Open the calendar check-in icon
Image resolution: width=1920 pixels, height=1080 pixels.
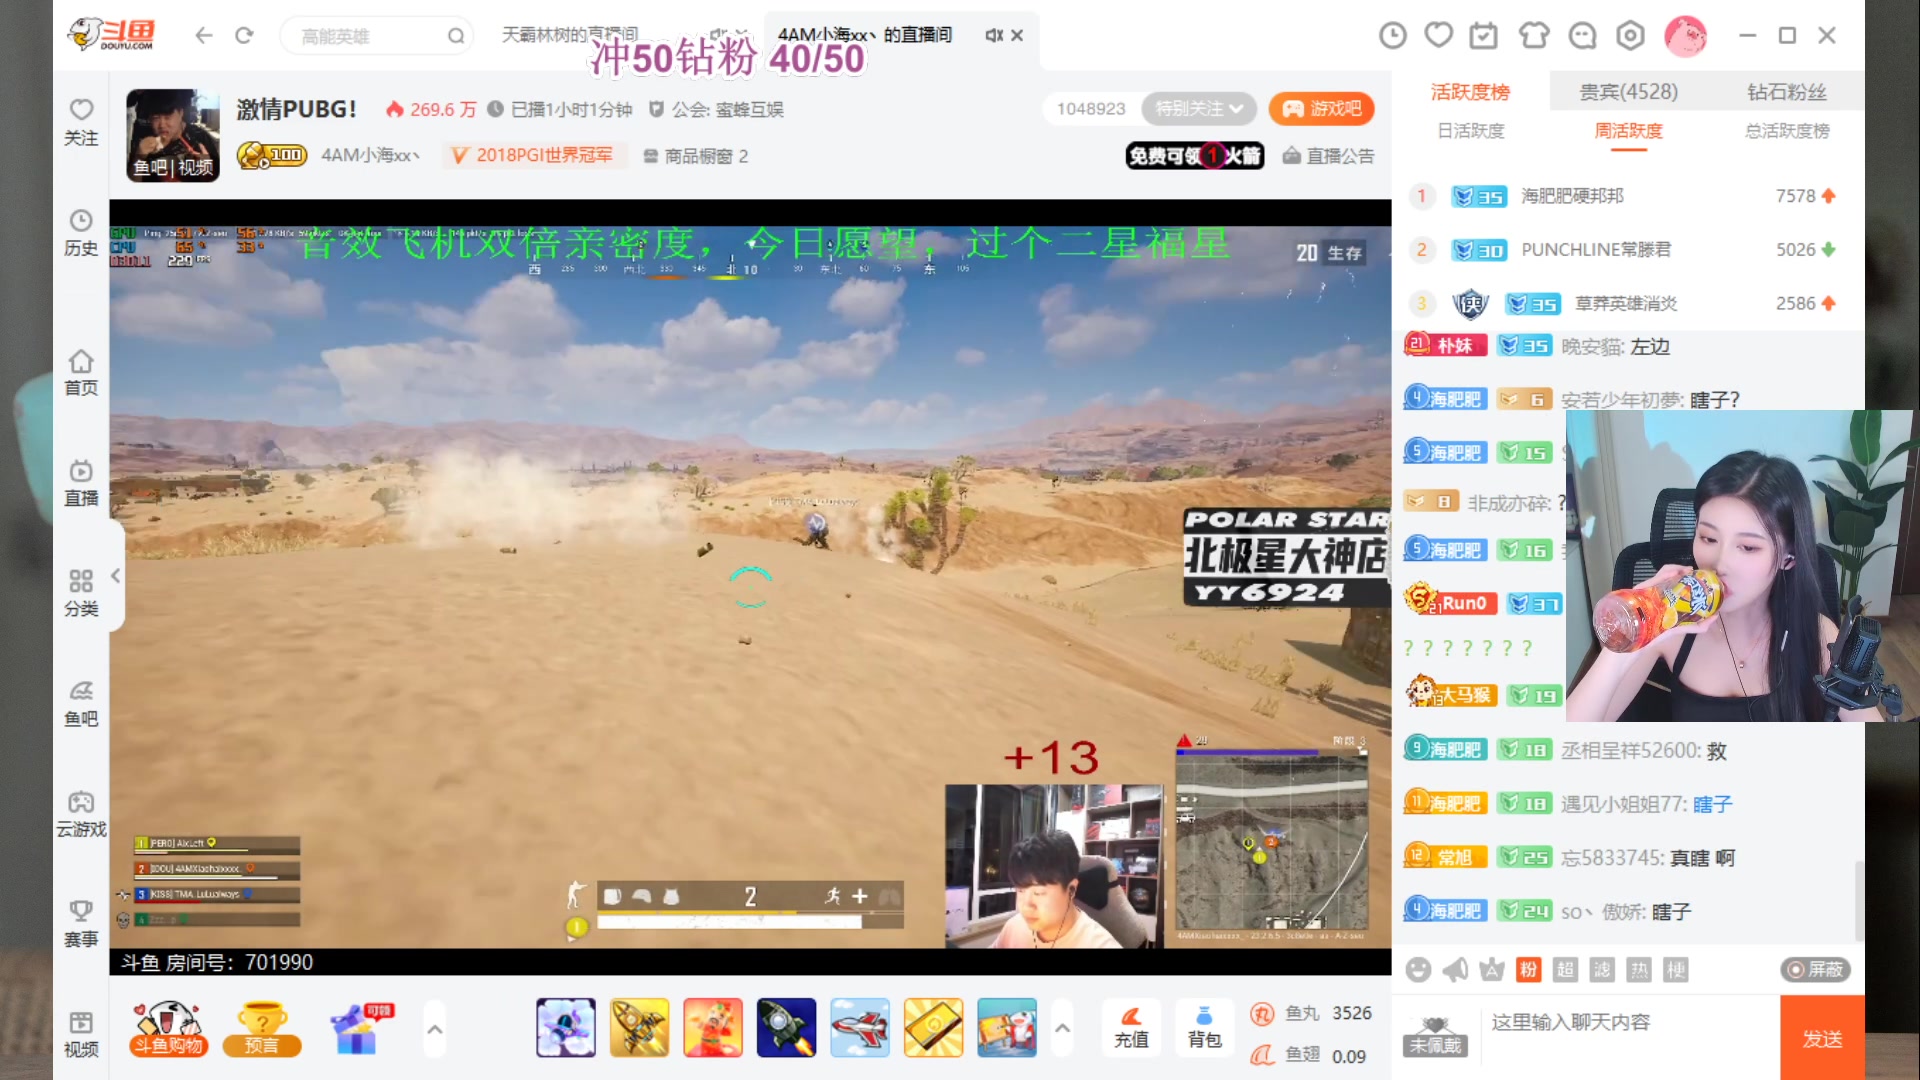1484,36
